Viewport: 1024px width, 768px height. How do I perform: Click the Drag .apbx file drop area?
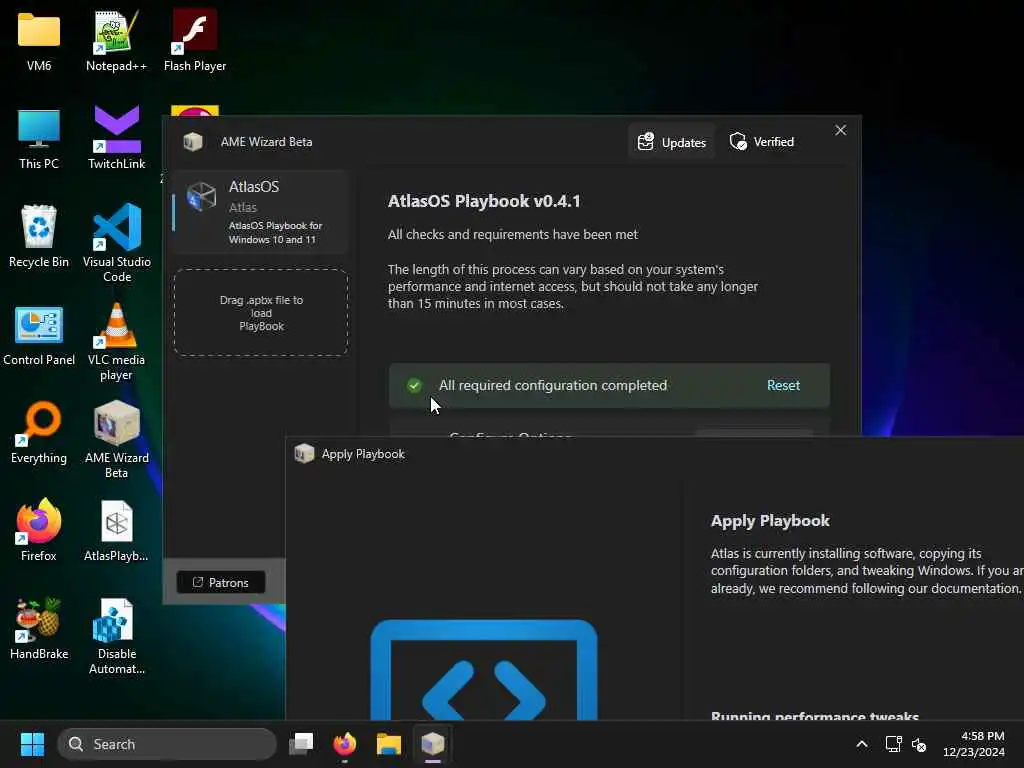coord(261,312)
